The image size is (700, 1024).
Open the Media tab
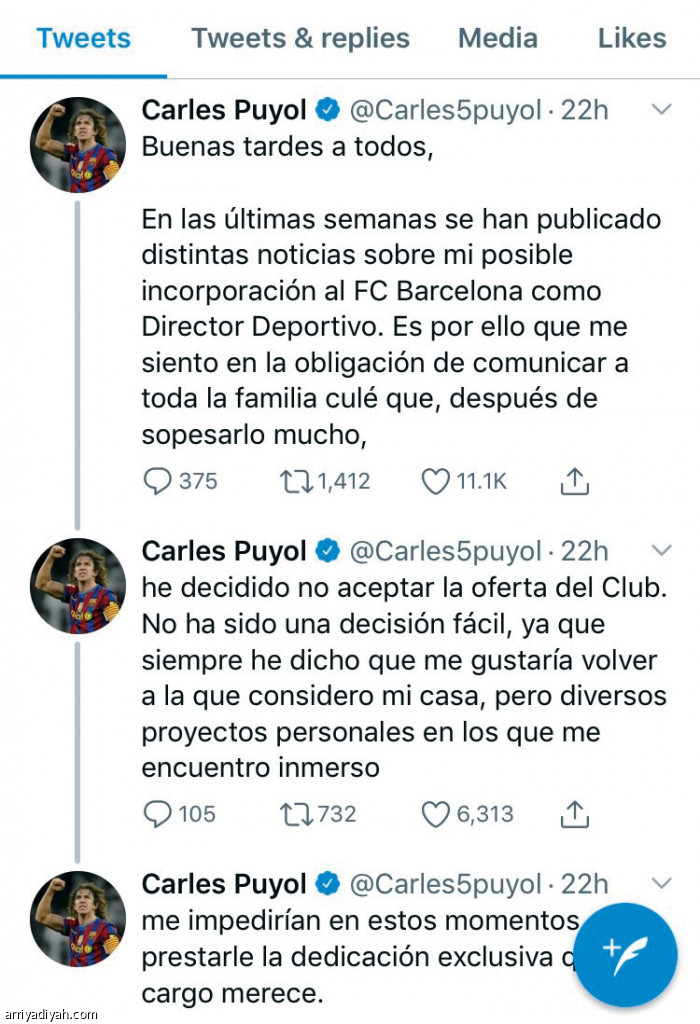pyautogui.click(x=497, y=38)
